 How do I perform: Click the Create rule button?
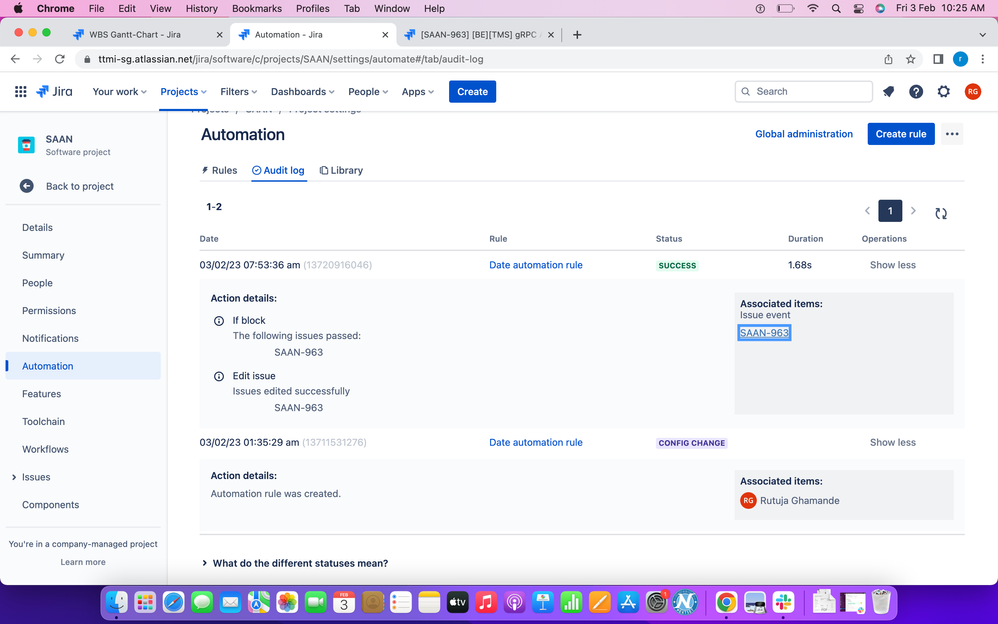901,134
